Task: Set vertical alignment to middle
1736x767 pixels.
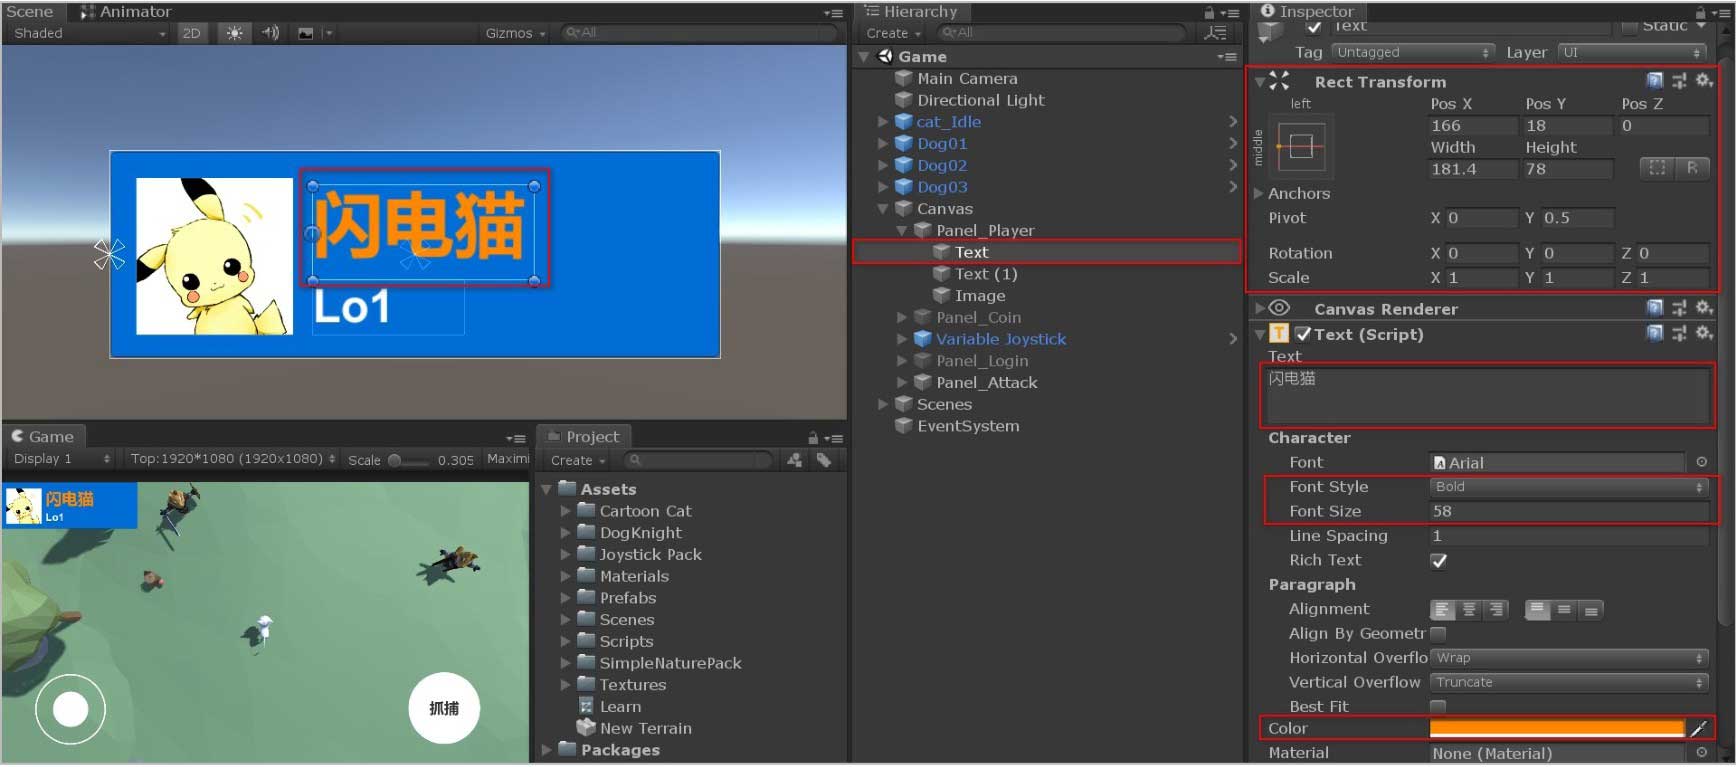Action: point(1564,609)
